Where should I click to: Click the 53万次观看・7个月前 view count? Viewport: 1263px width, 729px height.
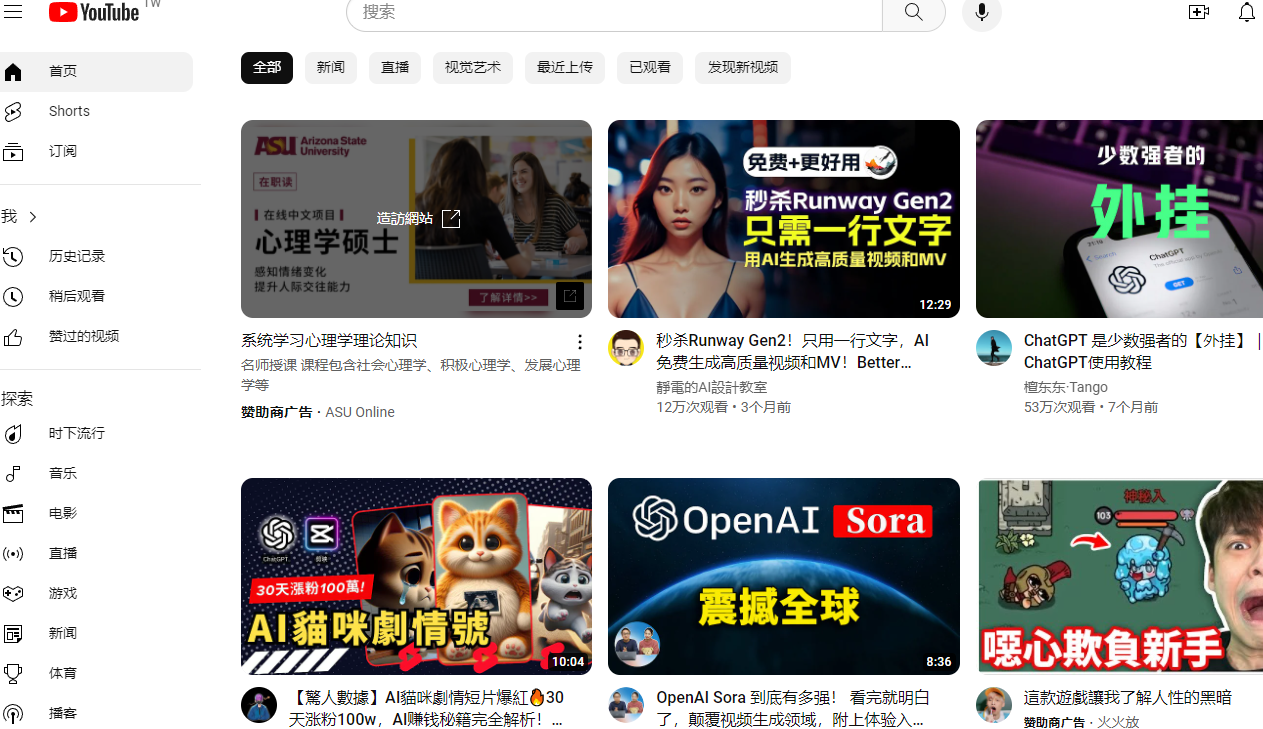point(1091,407)
